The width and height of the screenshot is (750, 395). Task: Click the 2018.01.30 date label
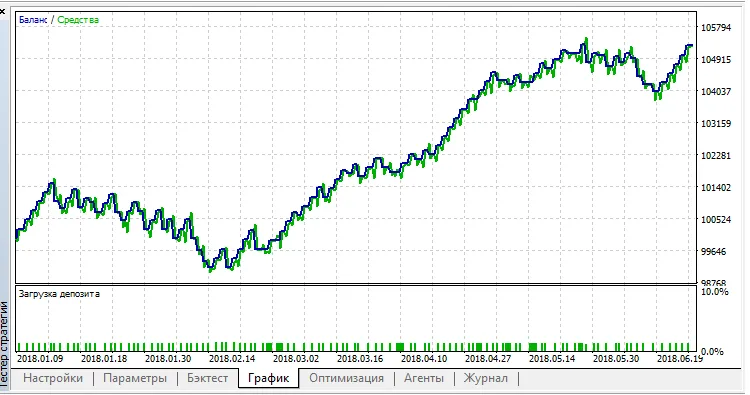168,358
